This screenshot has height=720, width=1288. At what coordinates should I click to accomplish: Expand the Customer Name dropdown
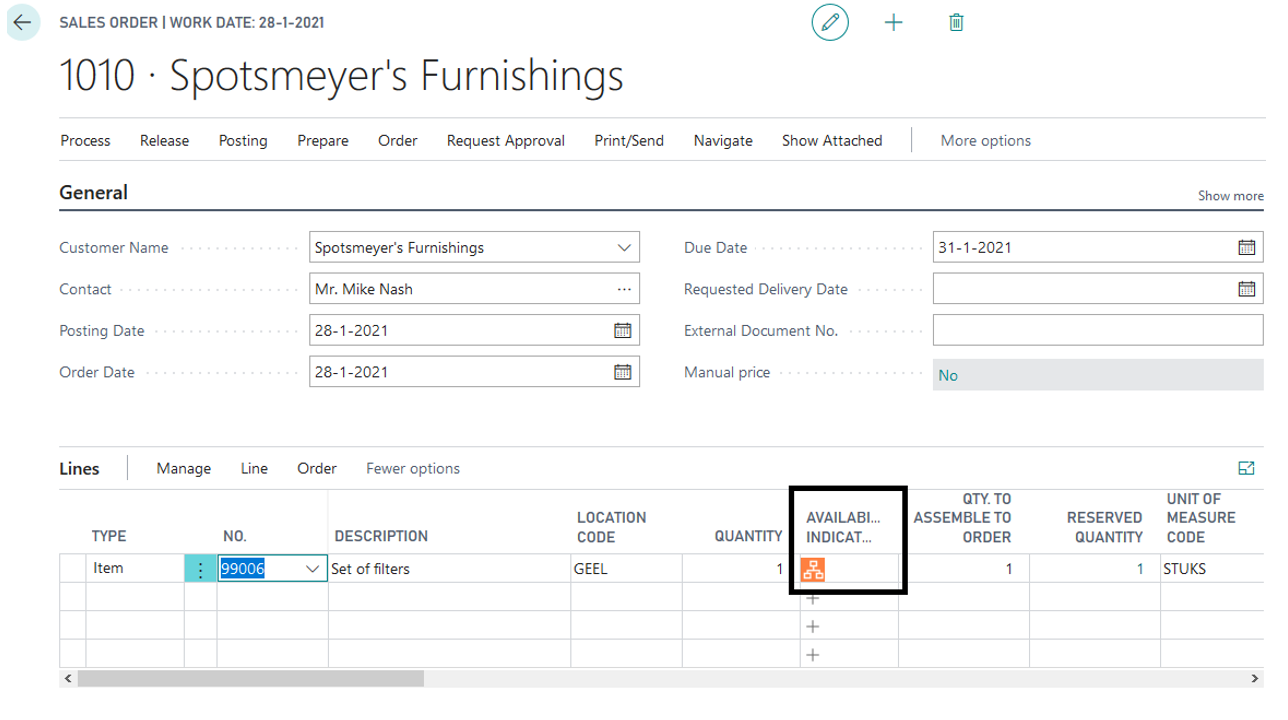(624, 248)
